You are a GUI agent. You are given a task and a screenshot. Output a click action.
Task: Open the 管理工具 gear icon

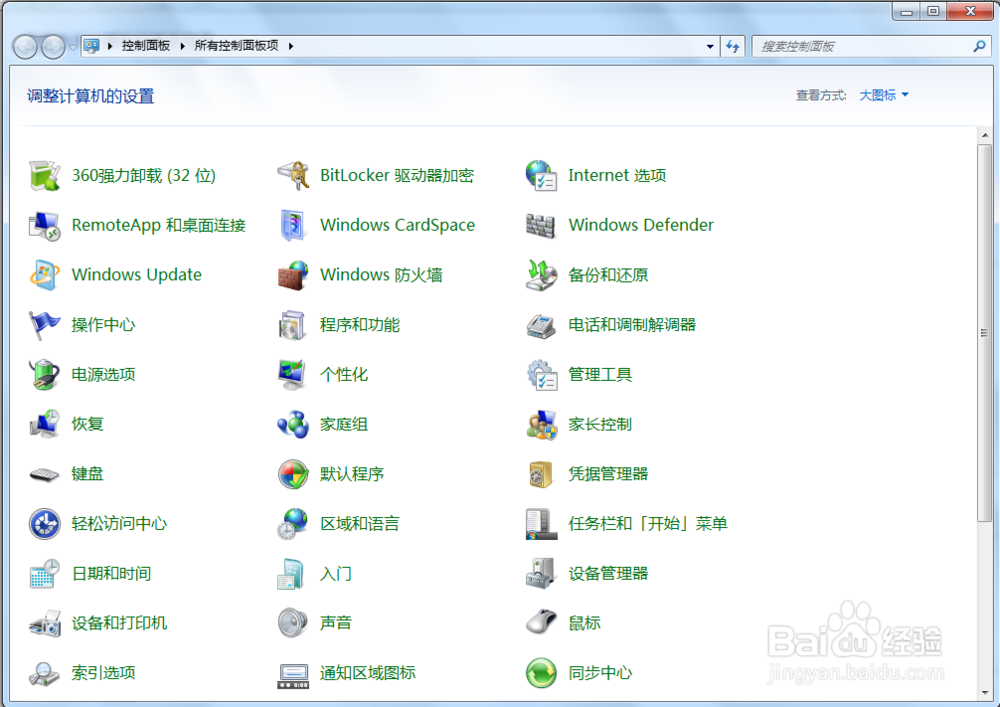pos(541,374)
